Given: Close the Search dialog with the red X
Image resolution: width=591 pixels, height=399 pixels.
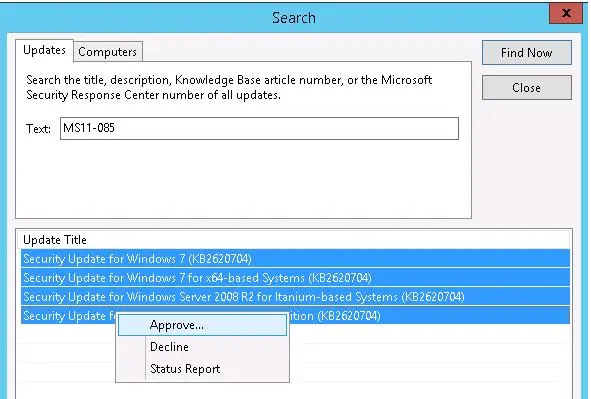Looking at the screenshot, I should click(x=566, y=14).
